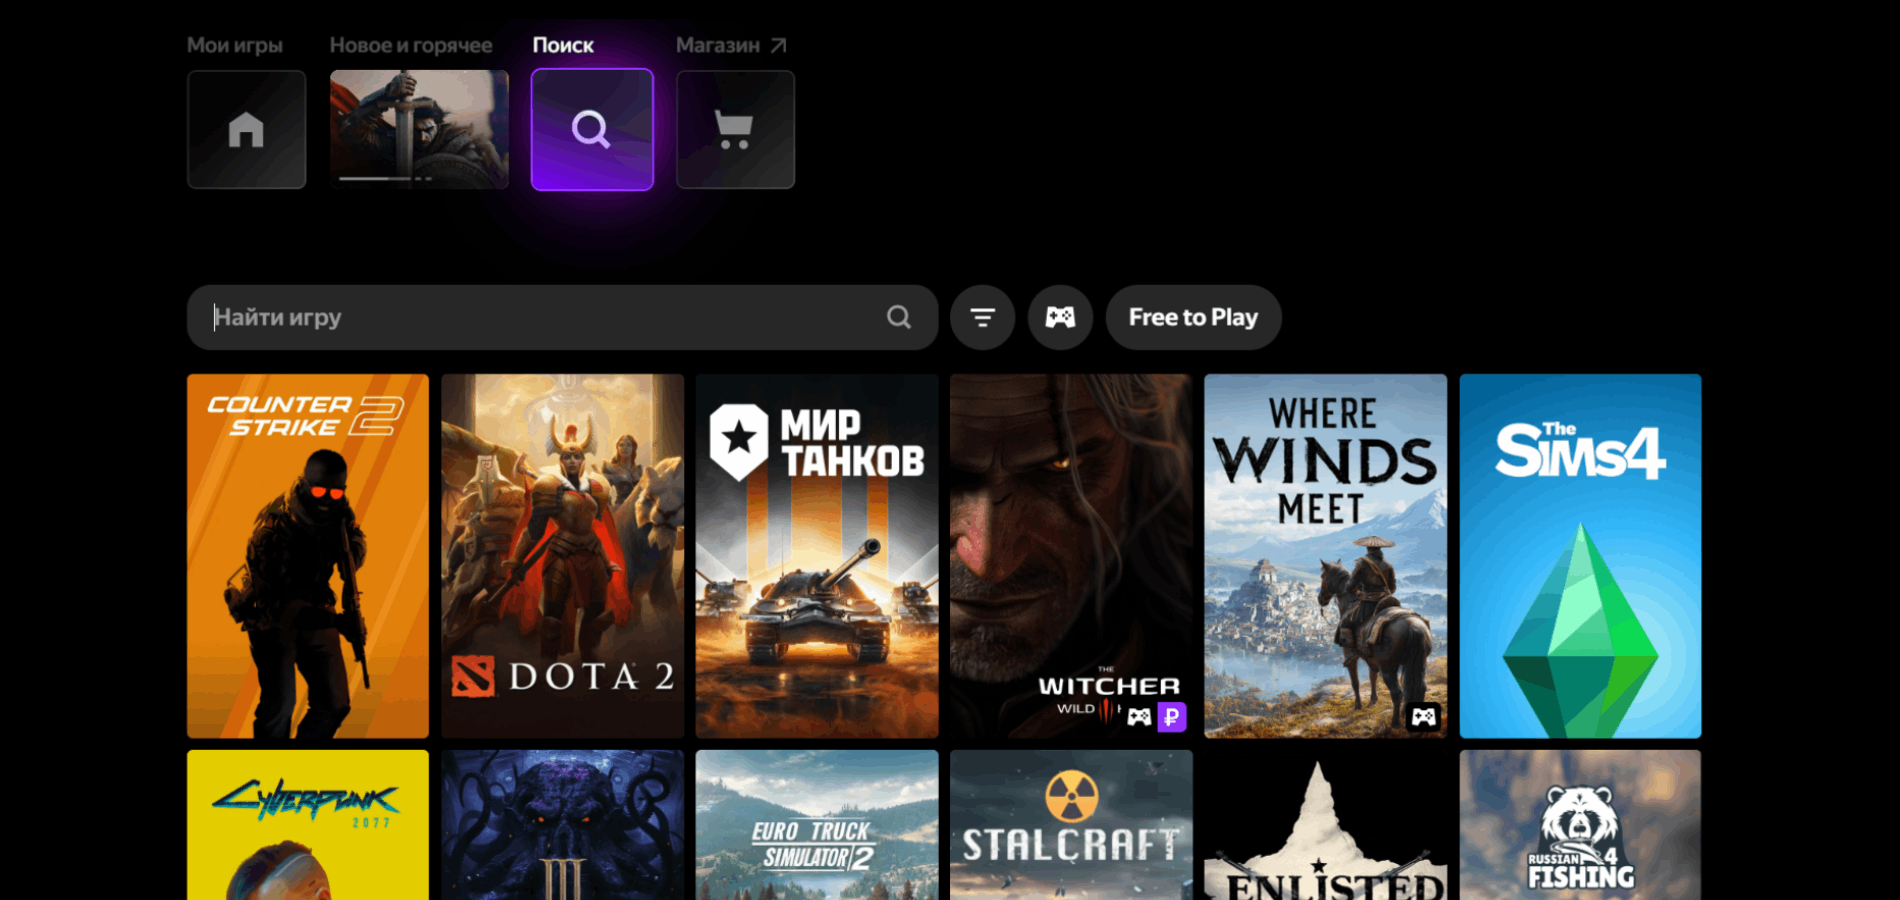Image resolution: width=1900 pixels, height=900 pixels.
Task: Open the shopping cart store icon
Action: 735,130
